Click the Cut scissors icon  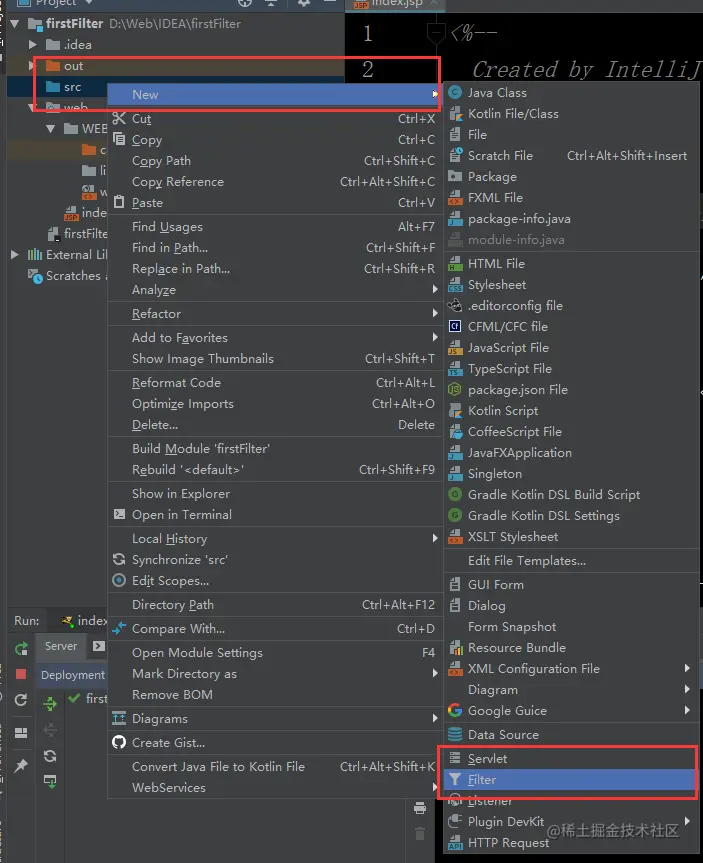click(119, 118)
